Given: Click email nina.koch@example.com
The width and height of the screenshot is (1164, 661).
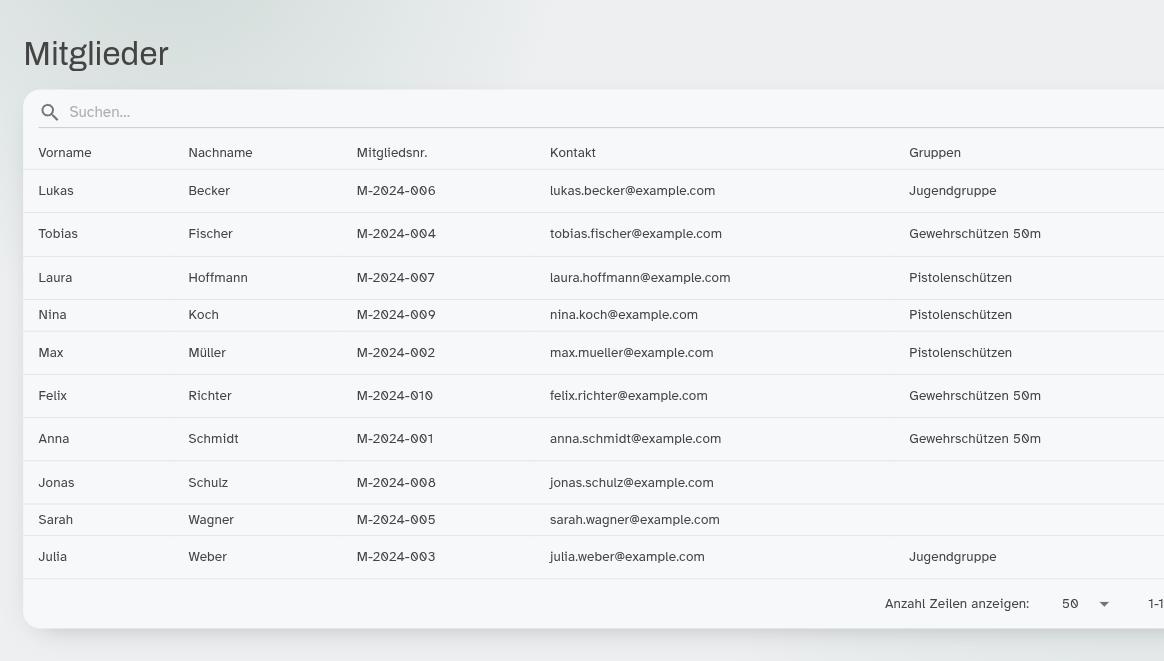Looking at the screenshot, I should pos(624,315).
